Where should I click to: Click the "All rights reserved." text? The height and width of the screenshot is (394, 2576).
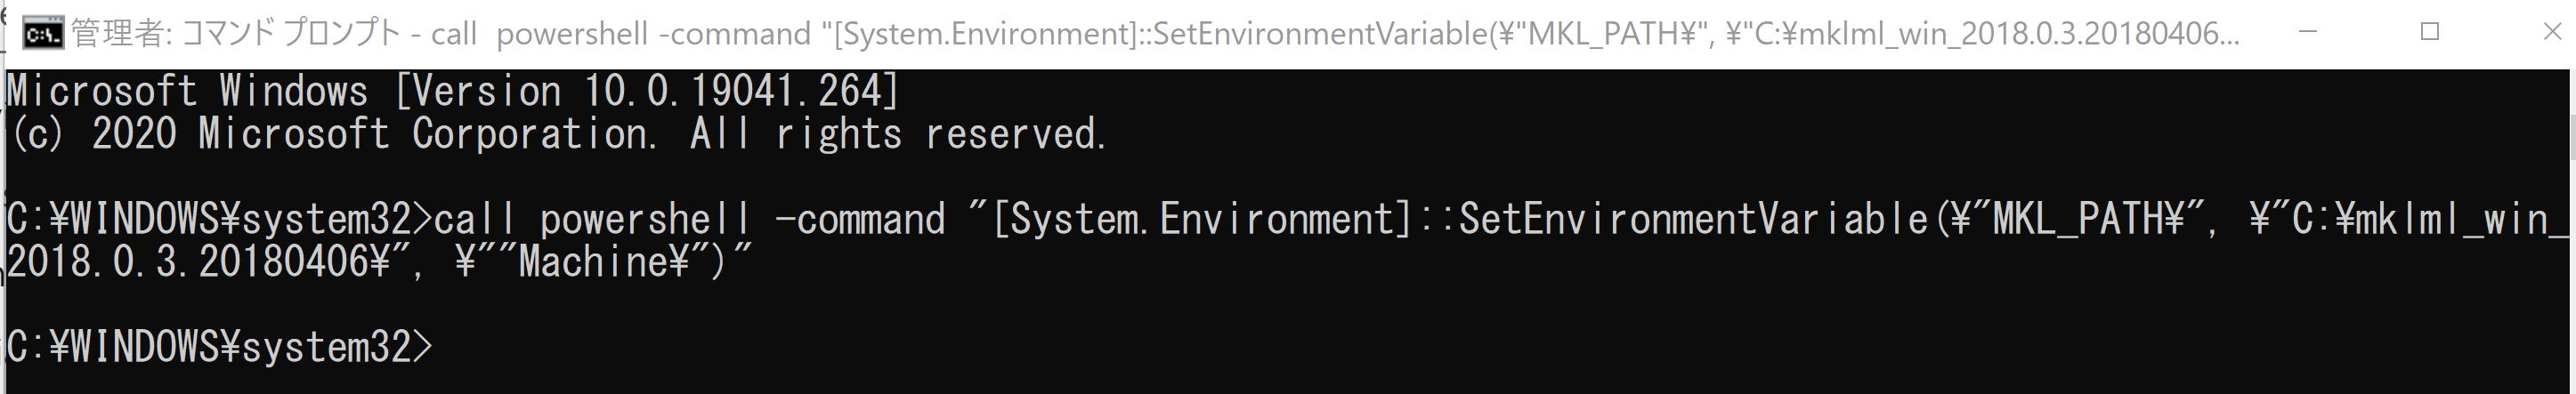click(x=898, y=134)
